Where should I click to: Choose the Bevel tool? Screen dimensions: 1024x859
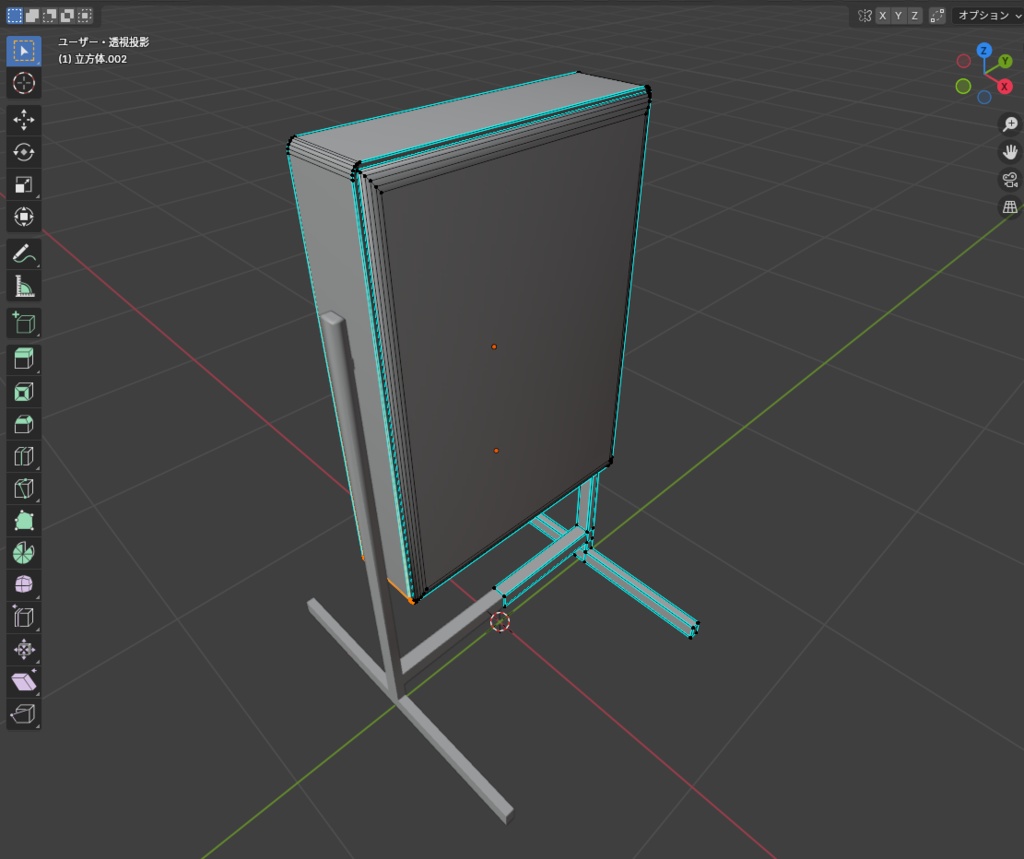pos(24,425)
